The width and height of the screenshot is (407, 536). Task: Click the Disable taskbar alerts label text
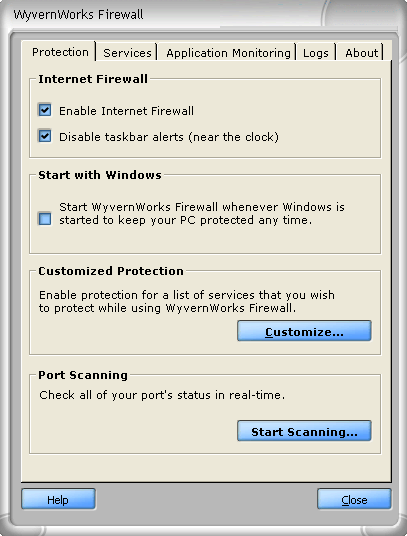pos(169,137)
